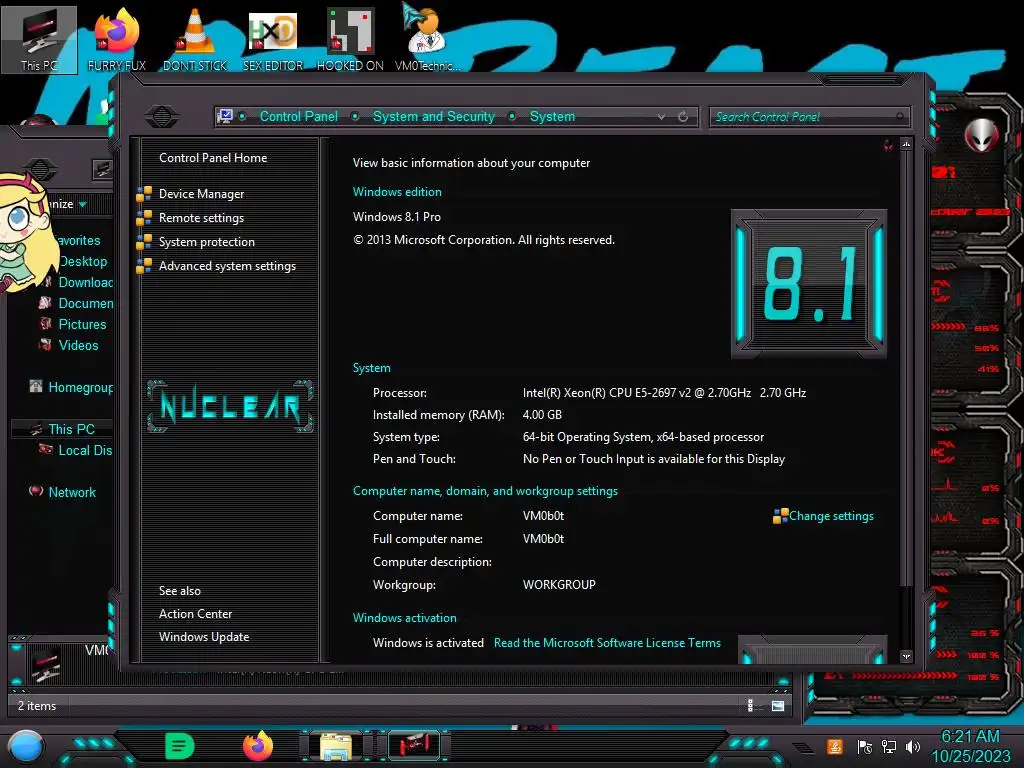Click the Homegroup icon in Explorer sidebar
Viewport: 1024px width, 768px height.
pos(36,387)
